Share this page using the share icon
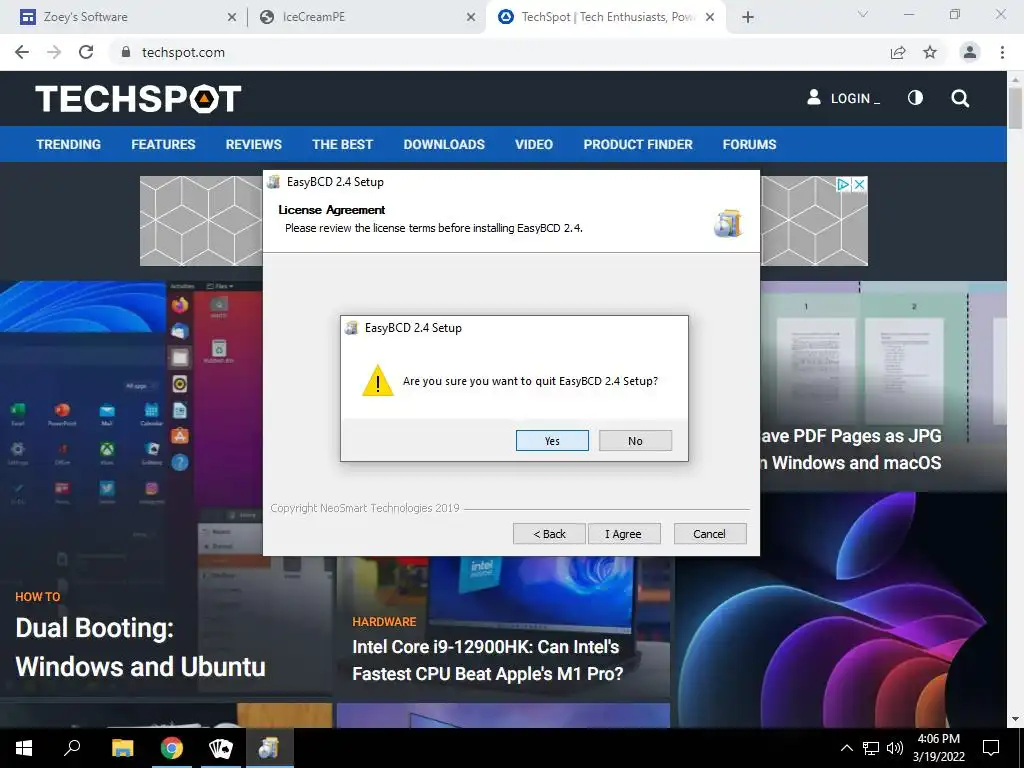The height and width of the screenshot is (768, 1024). point(898,52)
